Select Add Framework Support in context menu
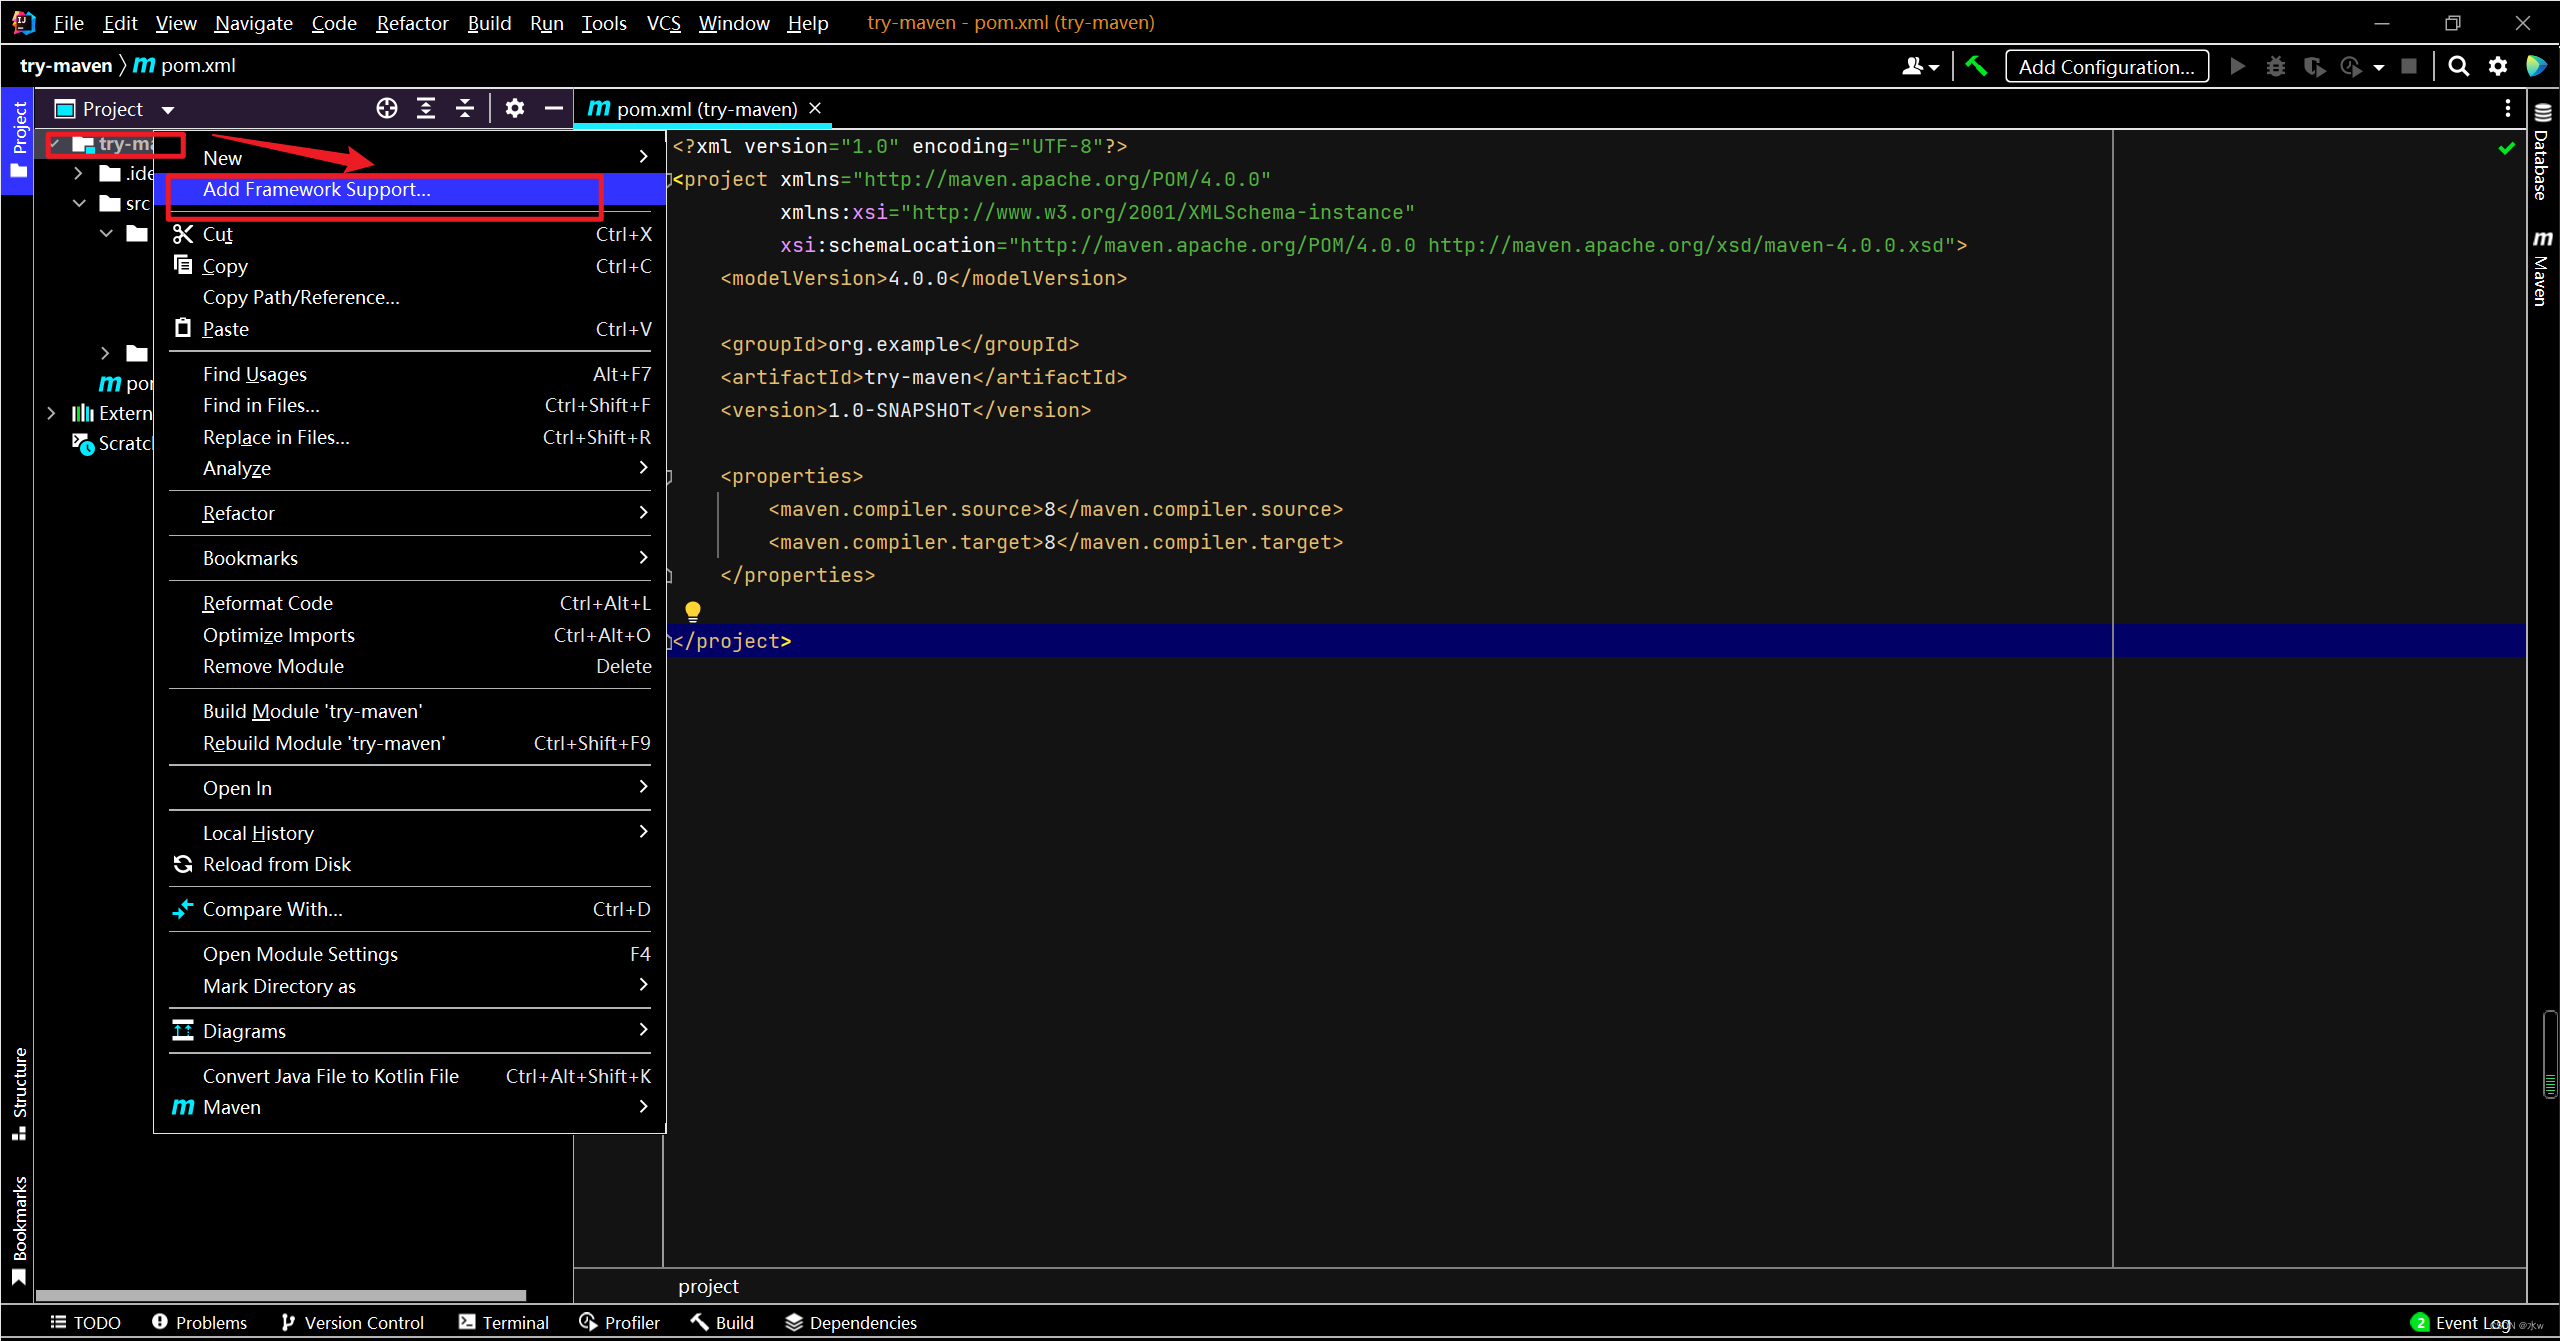2560x1341 pixels. (316, 189)
